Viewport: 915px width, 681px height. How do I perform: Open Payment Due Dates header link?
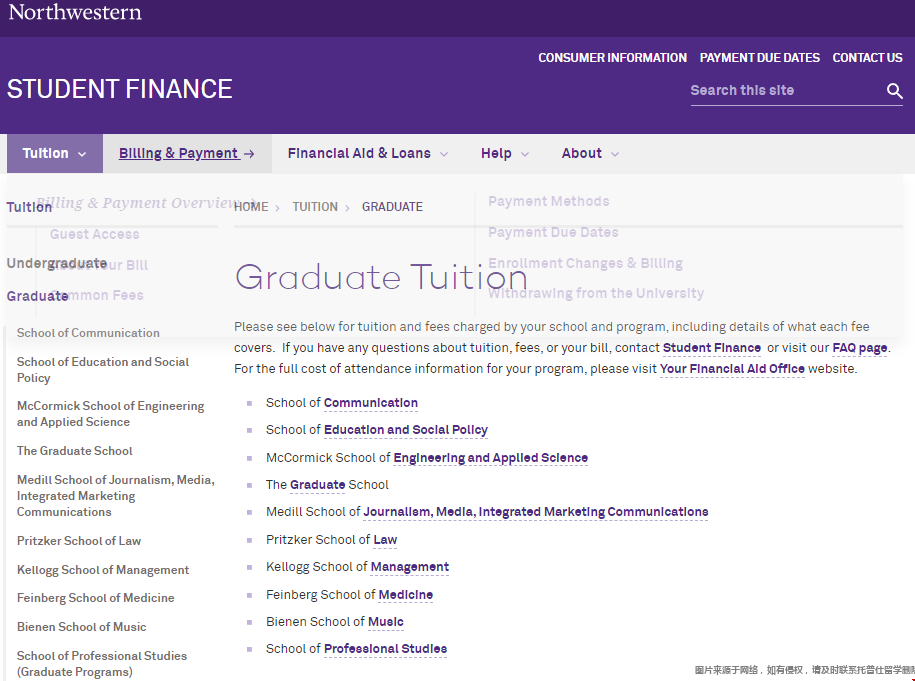(x=760, y=58)
